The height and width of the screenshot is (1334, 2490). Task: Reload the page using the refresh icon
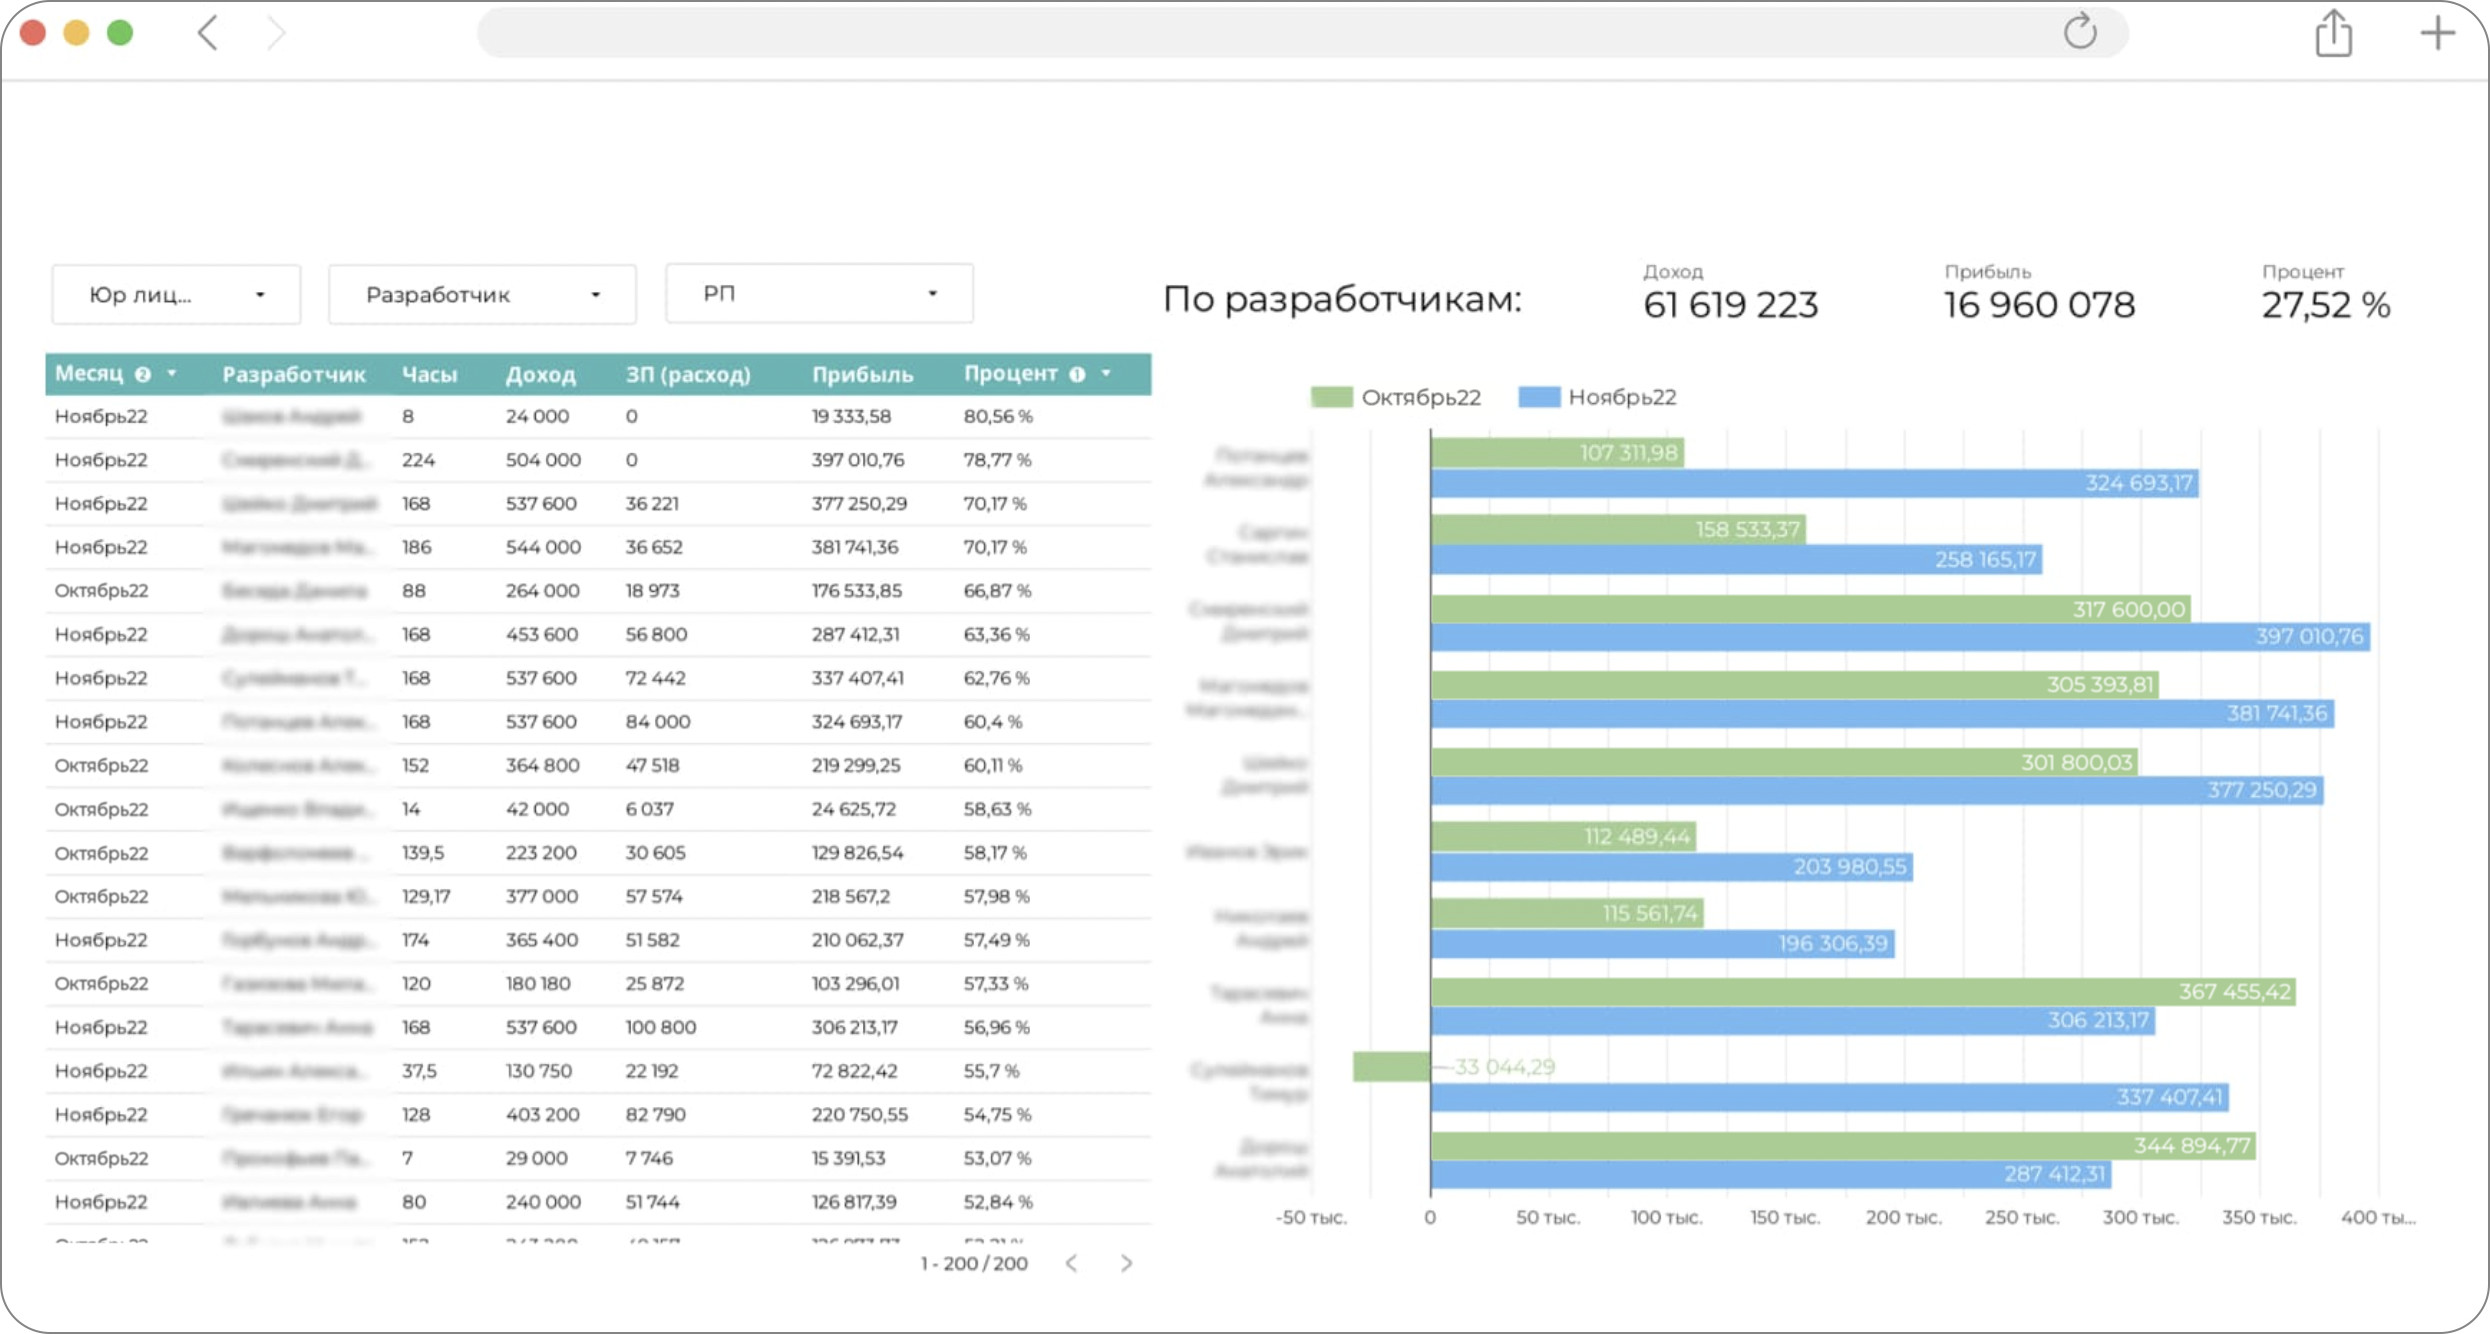click(2080, 32)
